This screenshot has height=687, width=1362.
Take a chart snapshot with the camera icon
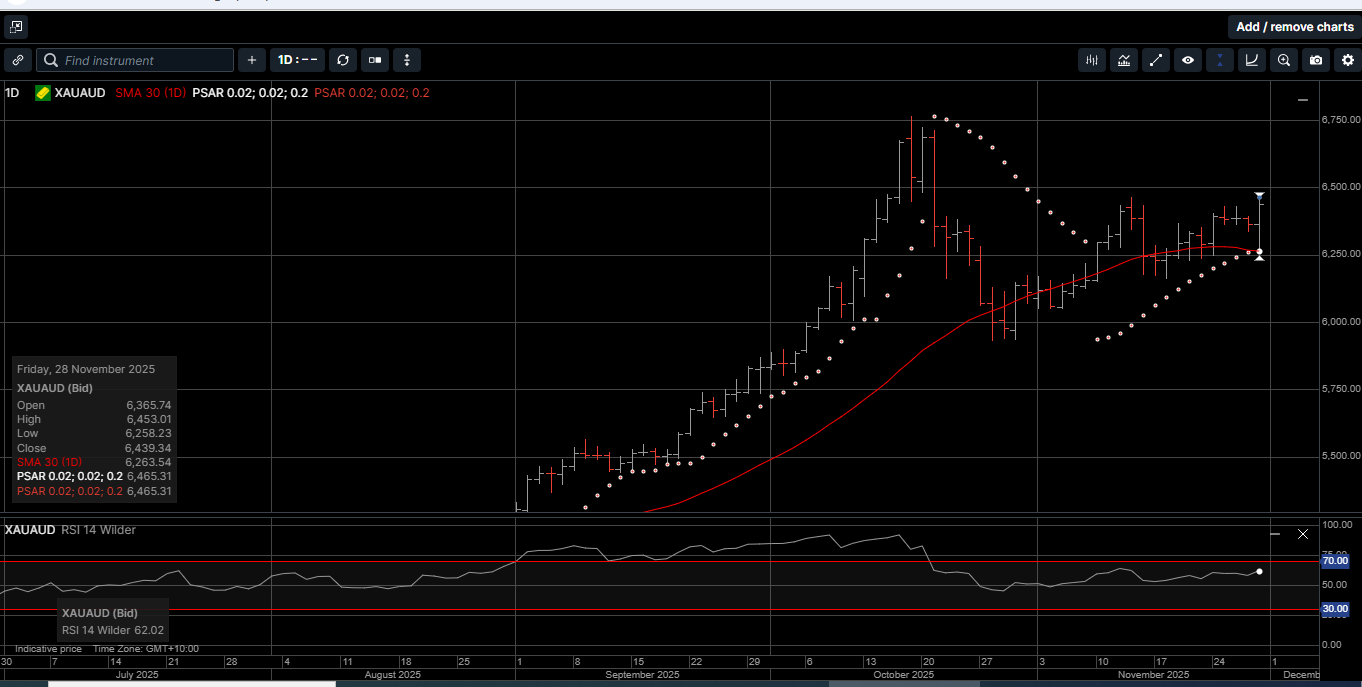pyautogui.click(x=1316, y=60)
